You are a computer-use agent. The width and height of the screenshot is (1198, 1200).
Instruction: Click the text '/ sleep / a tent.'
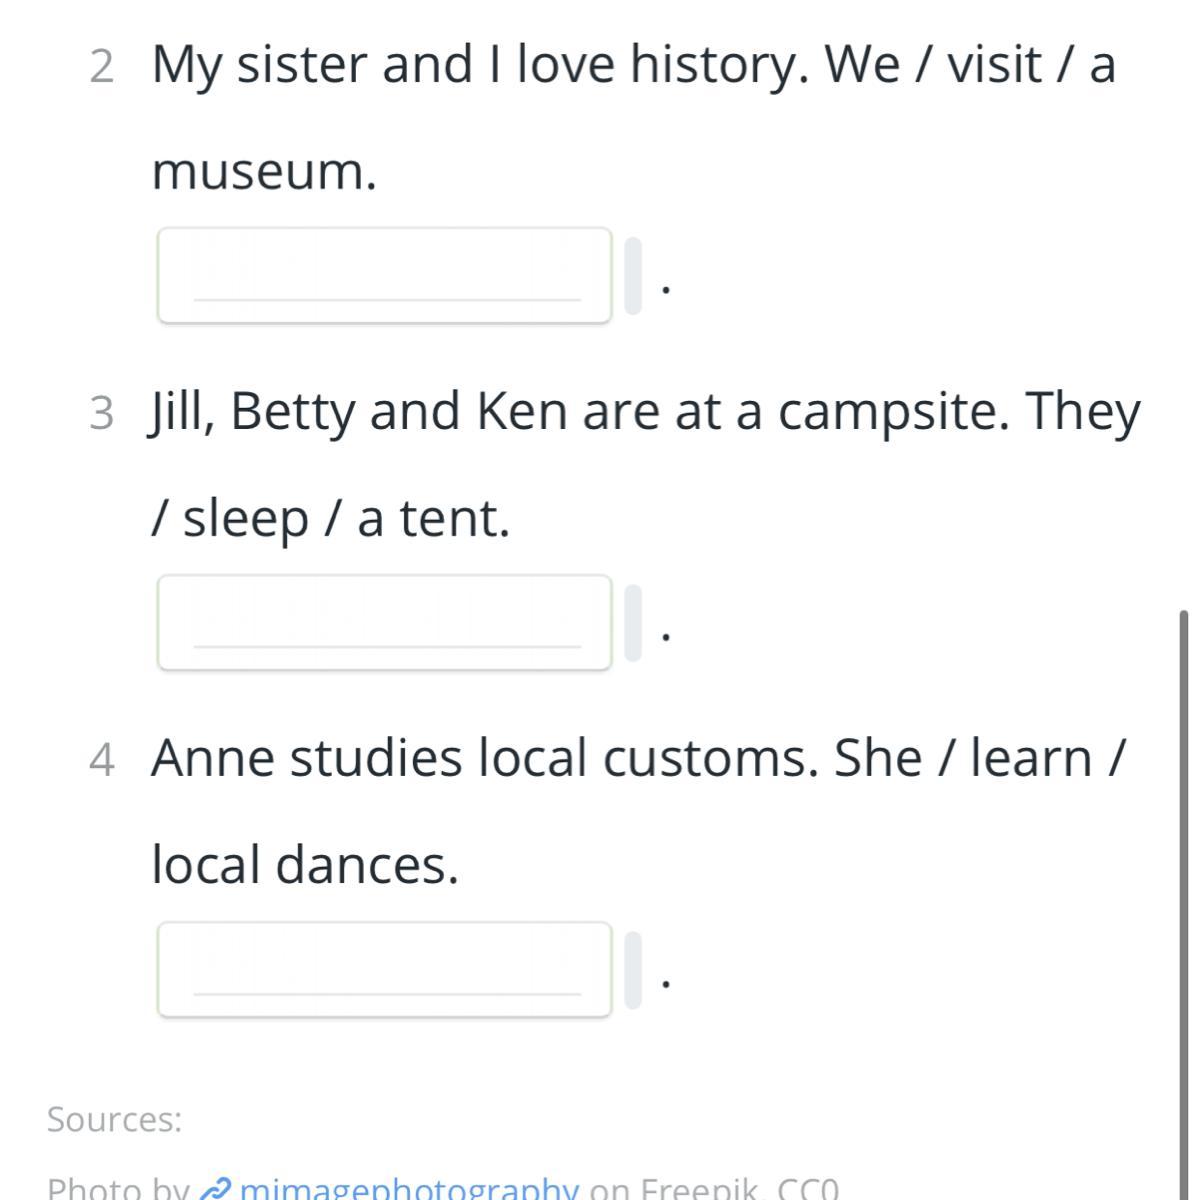tap(330, 519)
